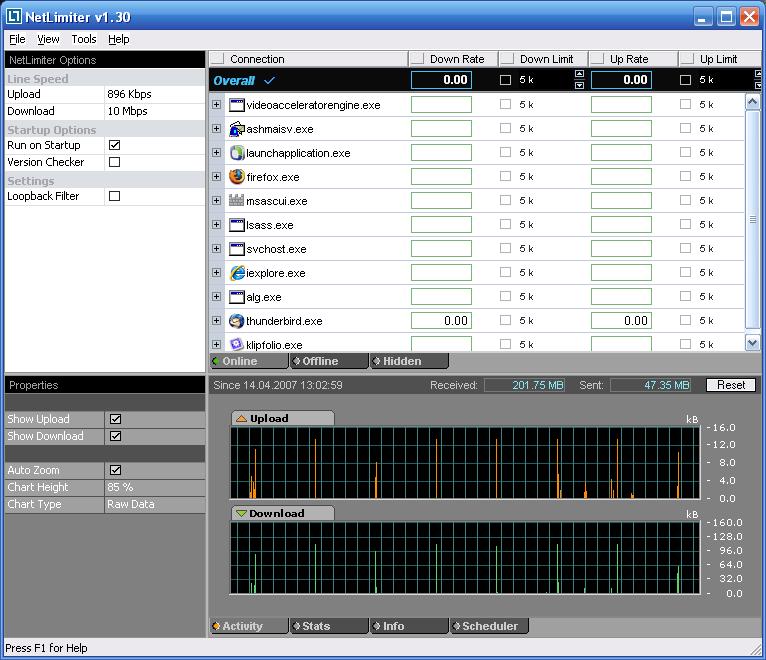Expand the thunderbird.exe connections

click(x=216, y=320)
